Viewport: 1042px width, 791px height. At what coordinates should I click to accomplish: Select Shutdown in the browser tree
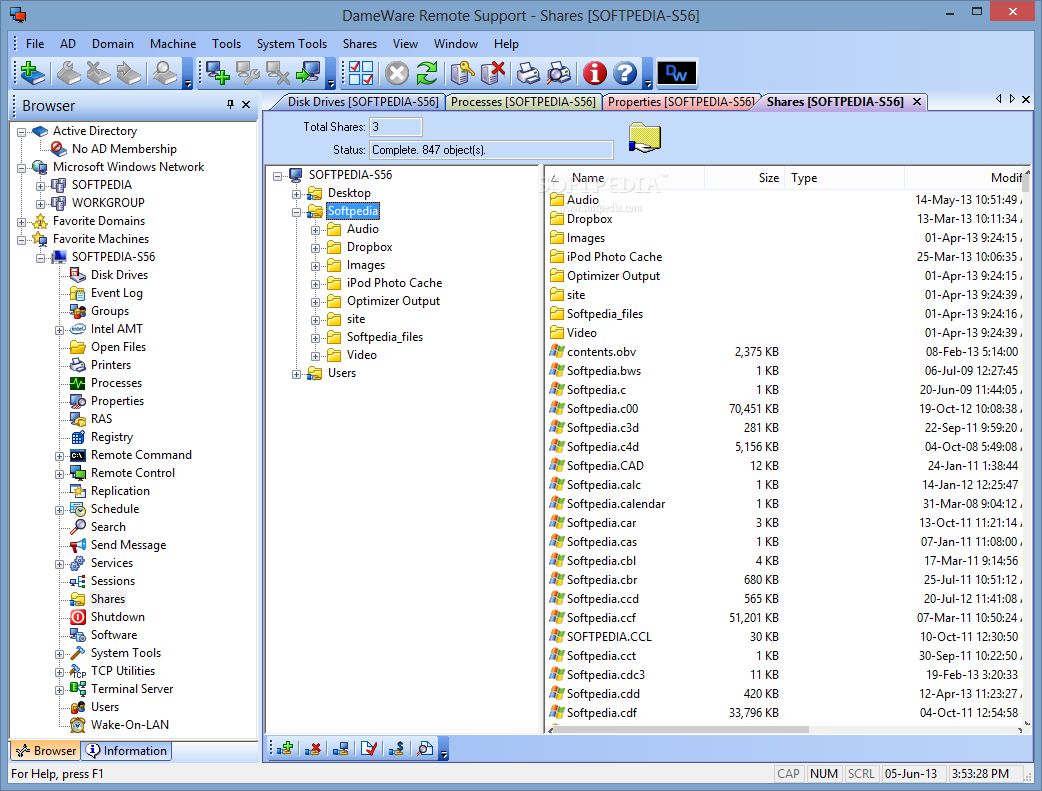tap(118, 617)
